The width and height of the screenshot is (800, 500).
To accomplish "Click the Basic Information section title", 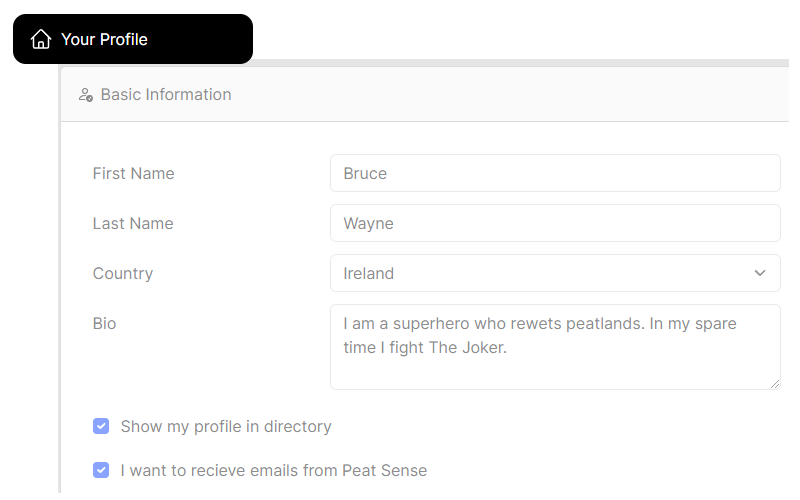I will click(x=166, y=95).
